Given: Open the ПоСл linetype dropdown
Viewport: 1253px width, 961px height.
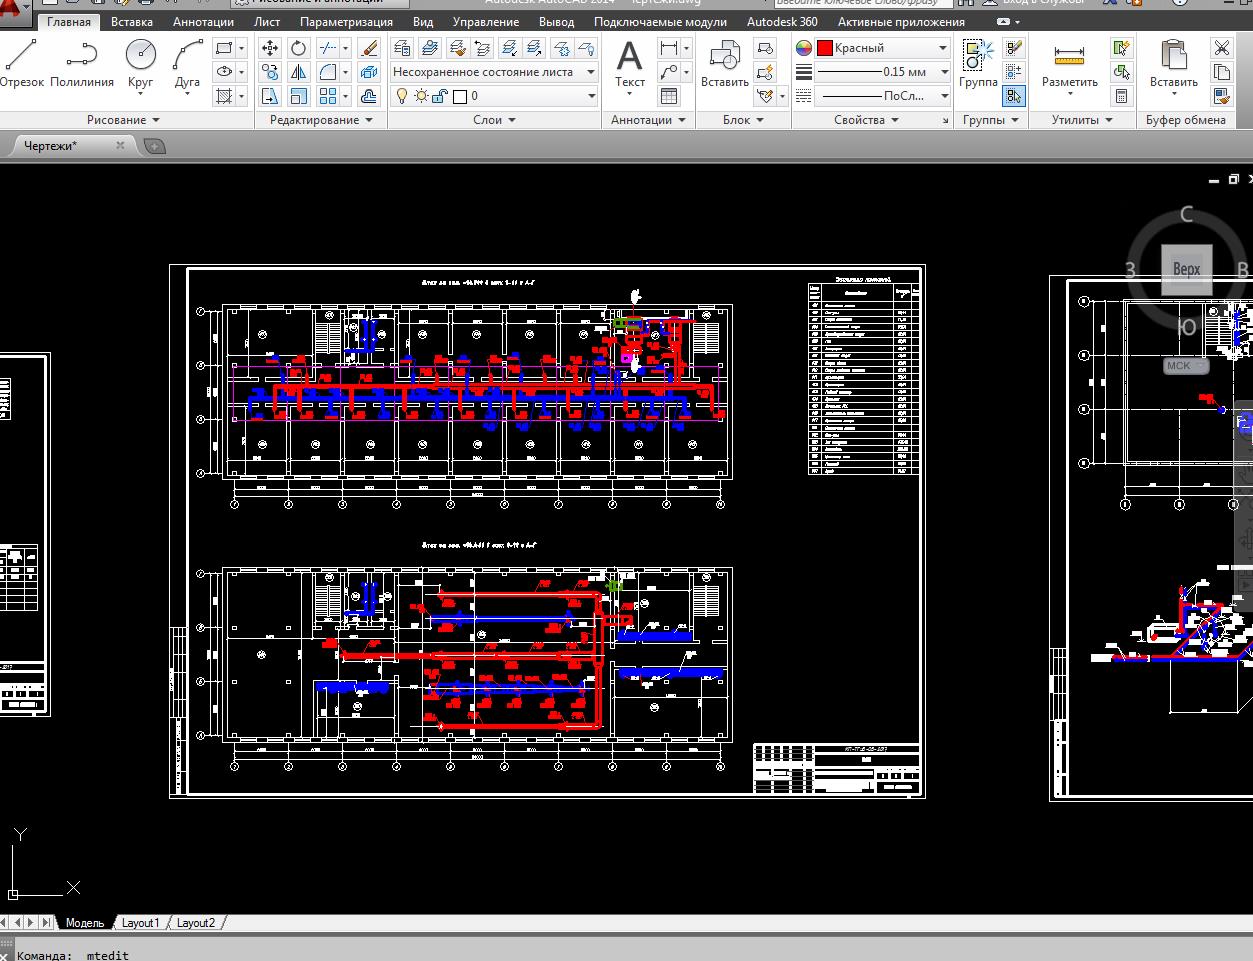Looking at the screenshot, I should [883, 96].
